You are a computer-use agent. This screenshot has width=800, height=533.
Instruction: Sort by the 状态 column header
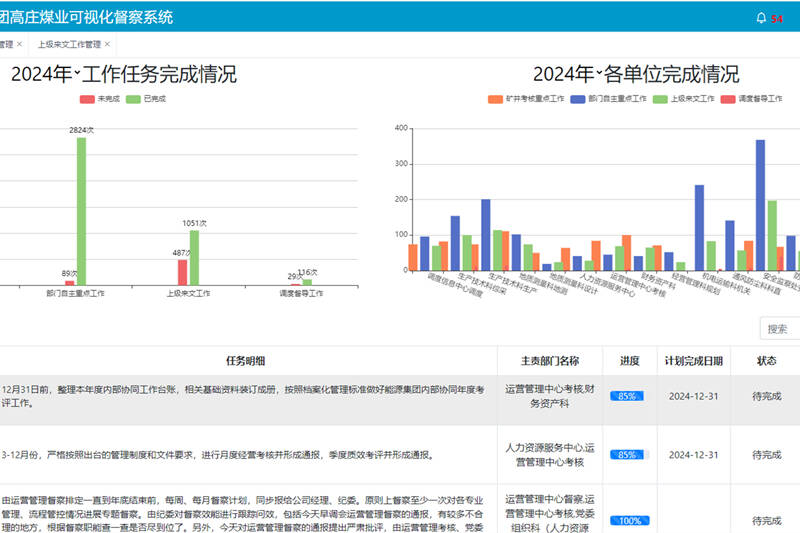(x=766, y=361)
